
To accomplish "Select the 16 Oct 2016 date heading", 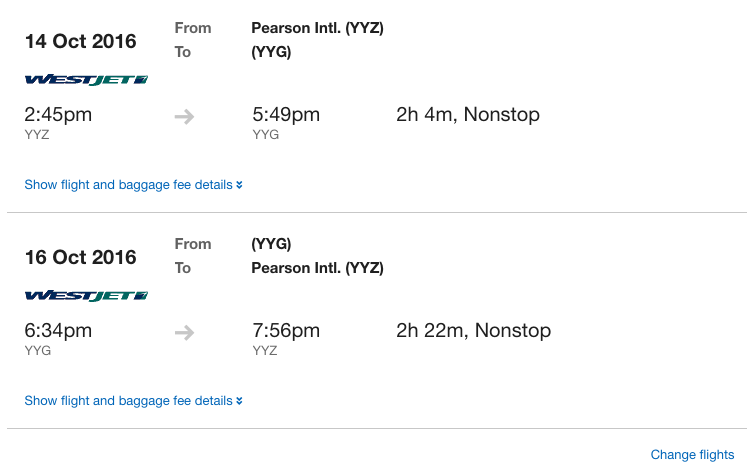I will click(x=81, y=258).
